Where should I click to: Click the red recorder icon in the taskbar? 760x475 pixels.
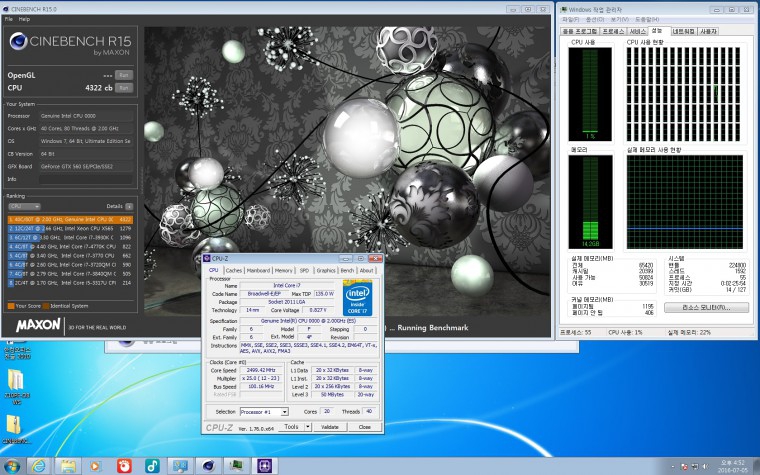tap(124, 466)
